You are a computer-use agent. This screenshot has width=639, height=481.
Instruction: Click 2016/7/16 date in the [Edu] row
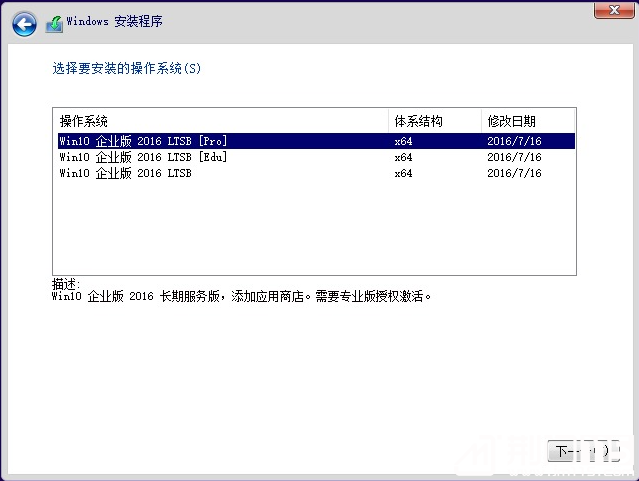pos(514,157)
